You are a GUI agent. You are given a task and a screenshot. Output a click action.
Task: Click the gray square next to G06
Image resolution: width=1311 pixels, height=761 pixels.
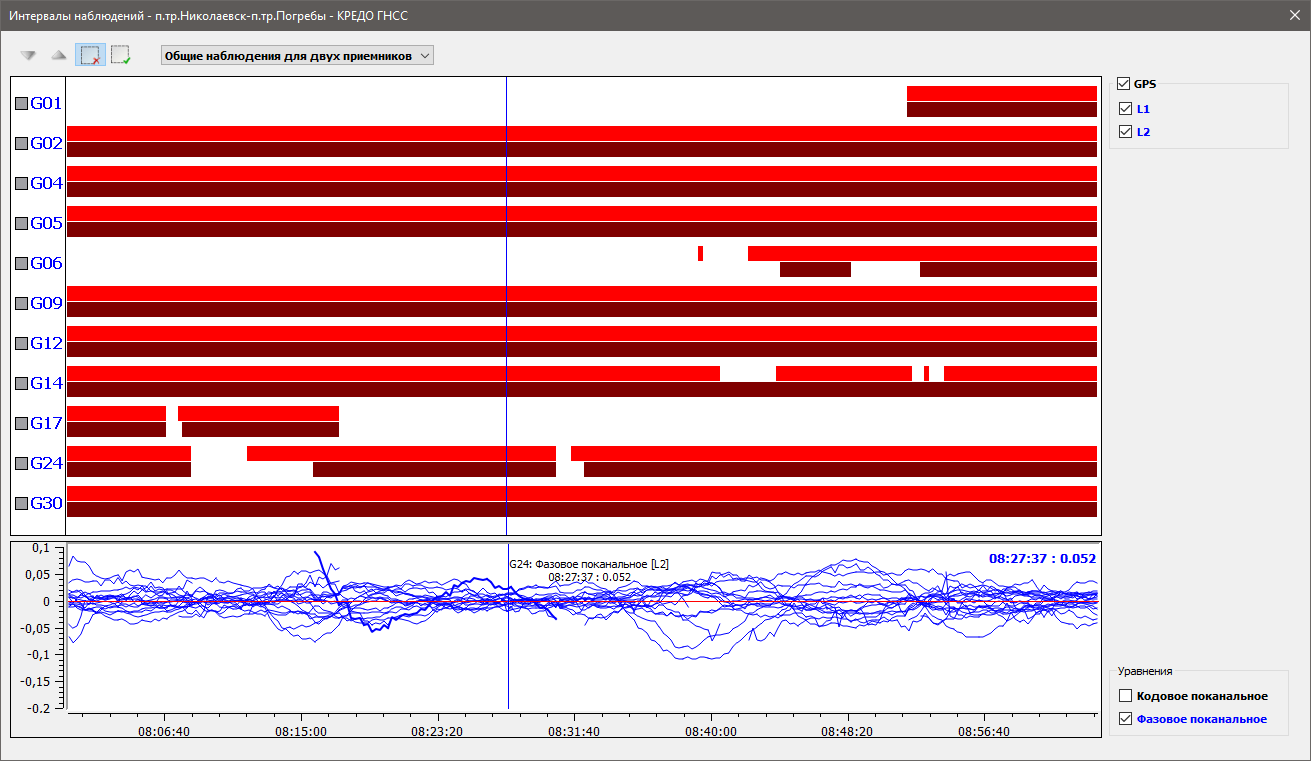point(21,263)
